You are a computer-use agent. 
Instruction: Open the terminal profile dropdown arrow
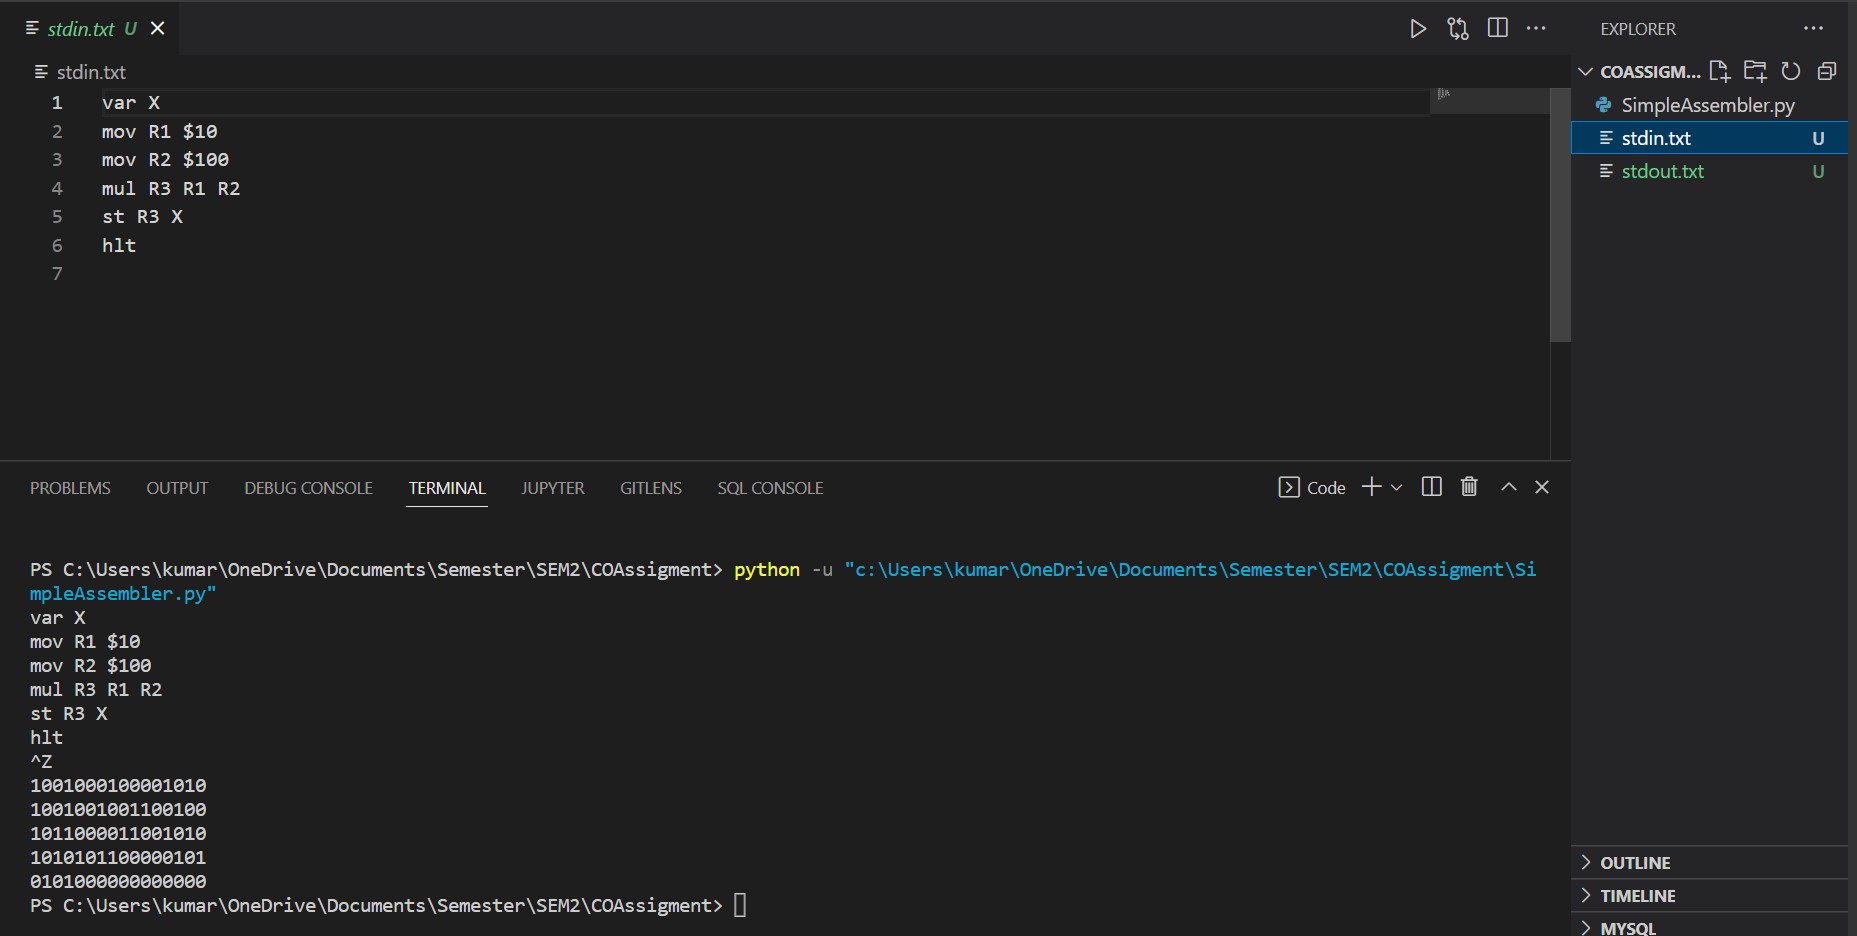pyautogui.click(x=1396, y=487)
